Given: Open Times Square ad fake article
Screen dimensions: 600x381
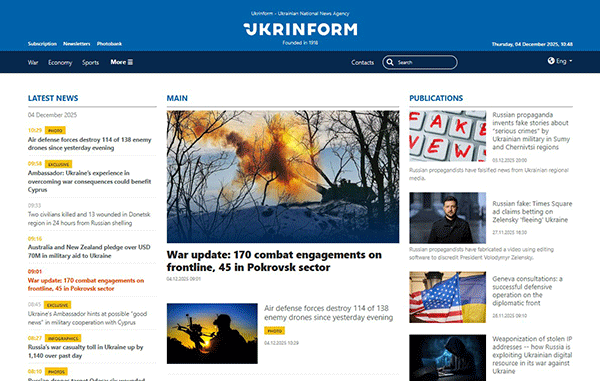Looking at the screenshot, I should point(532,212).
